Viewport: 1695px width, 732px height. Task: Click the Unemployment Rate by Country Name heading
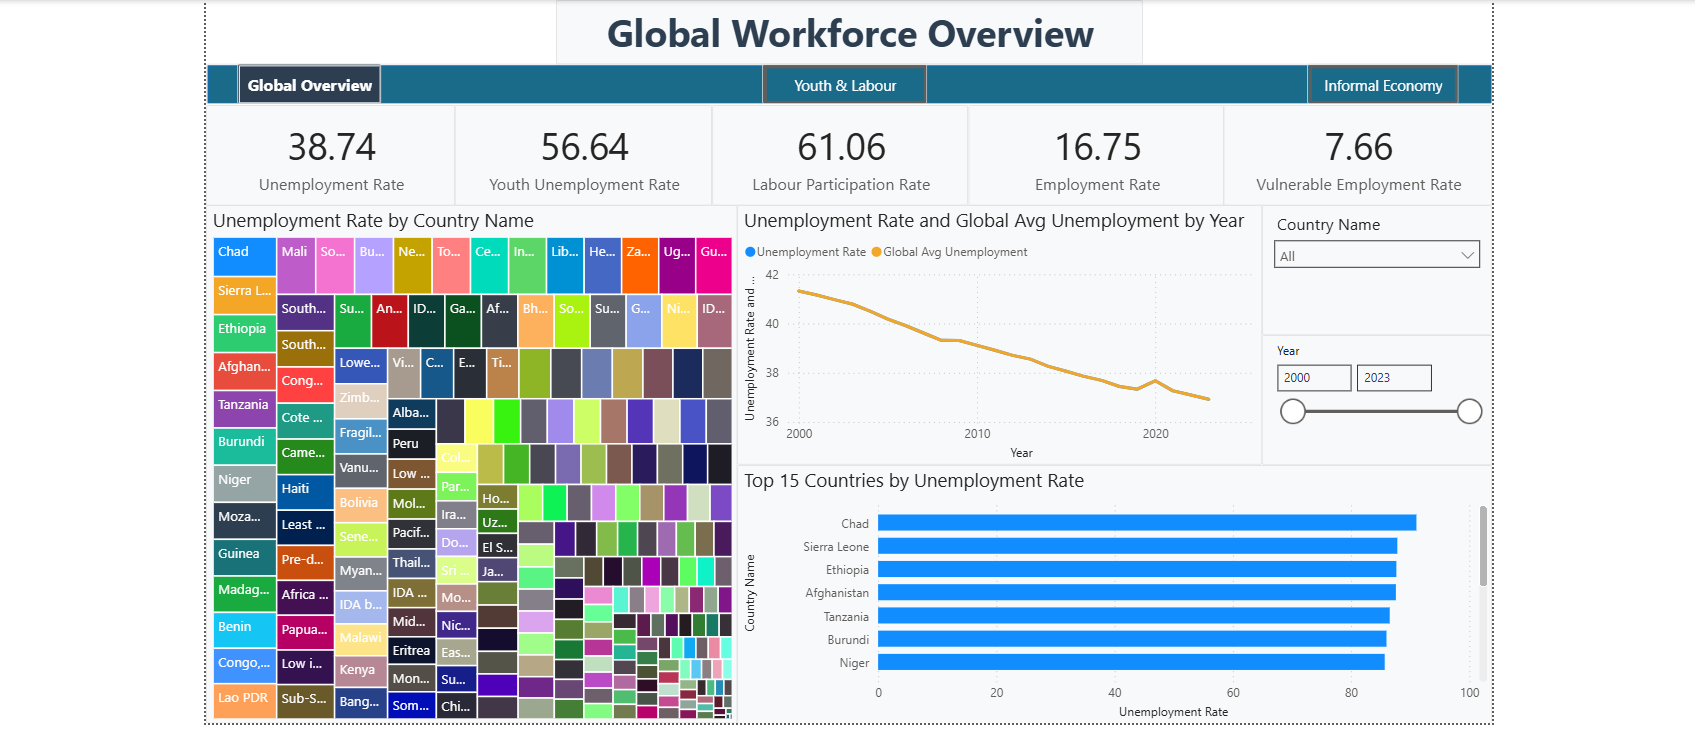tap(373, 221)
